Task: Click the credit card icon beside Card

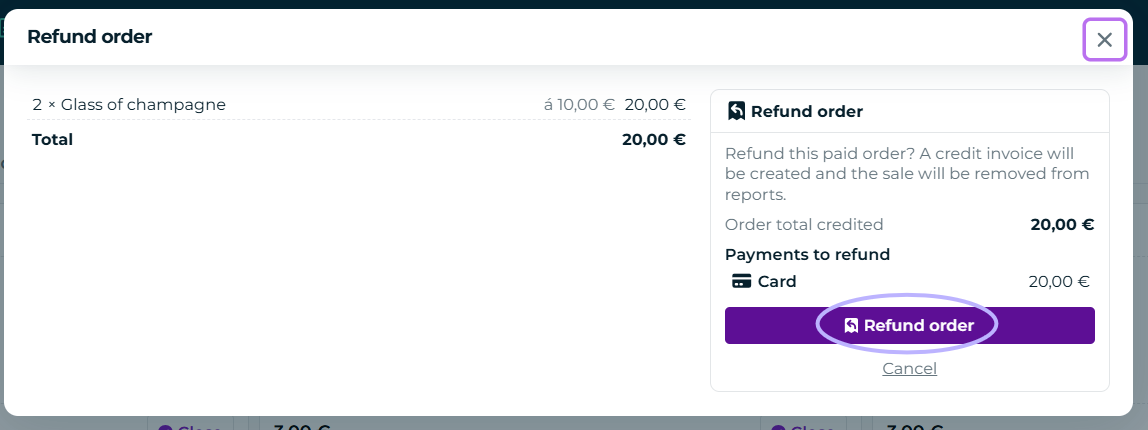Action: pyautogui.click(x=742, y=281)
